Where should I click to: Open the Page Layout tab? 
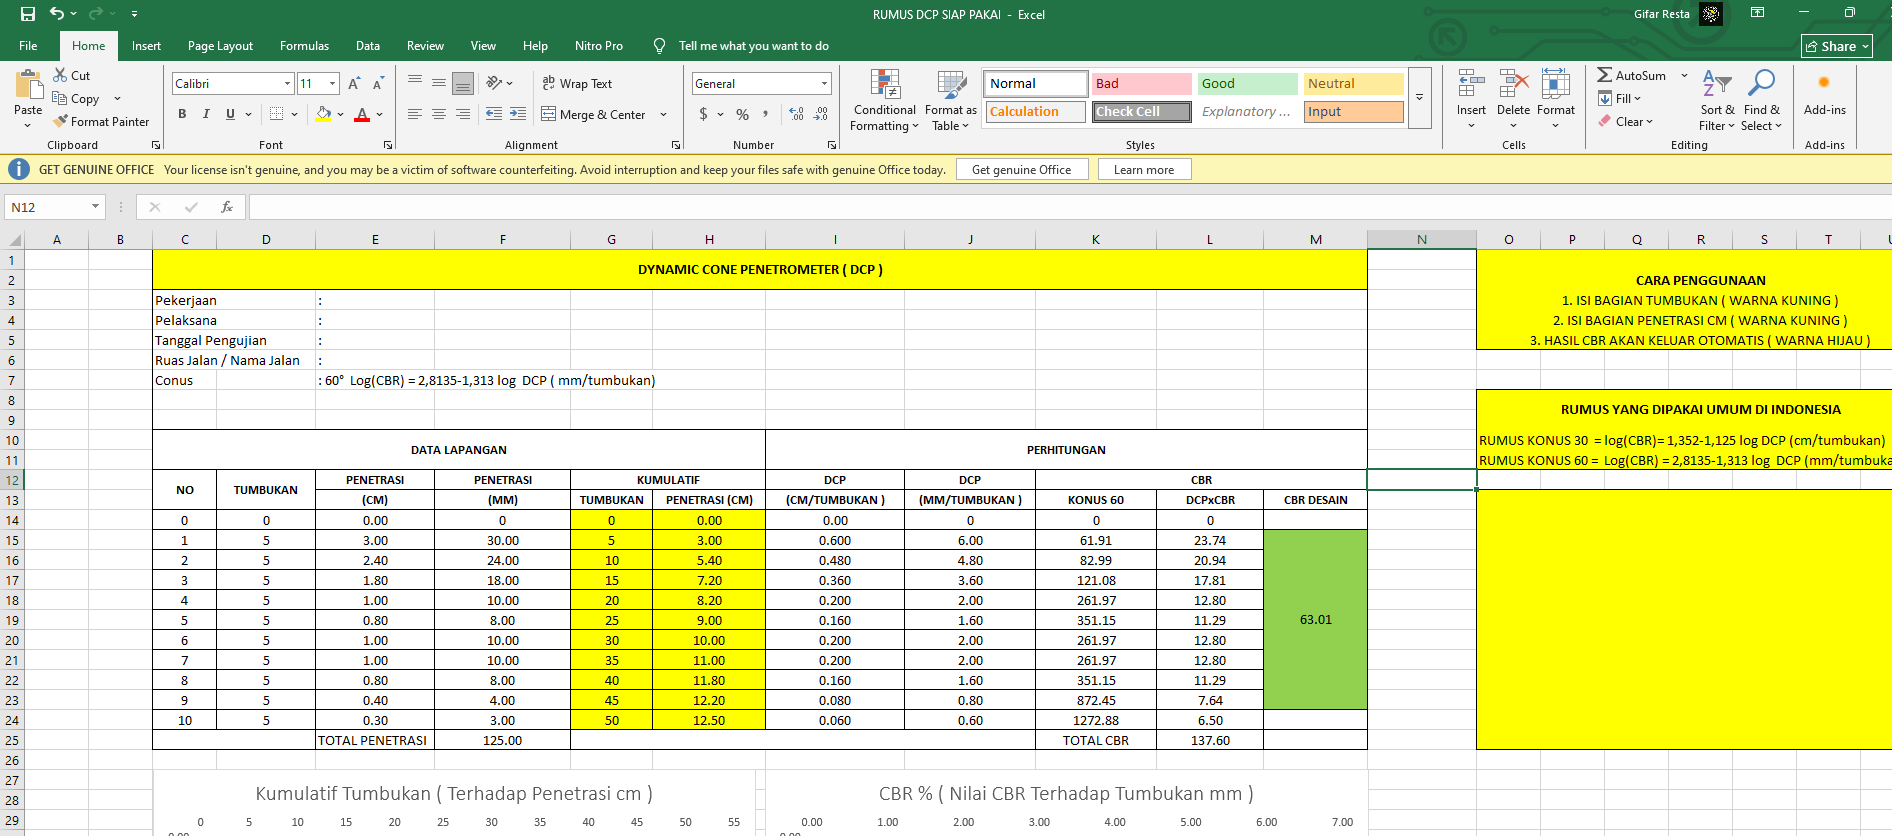[220, 46]
